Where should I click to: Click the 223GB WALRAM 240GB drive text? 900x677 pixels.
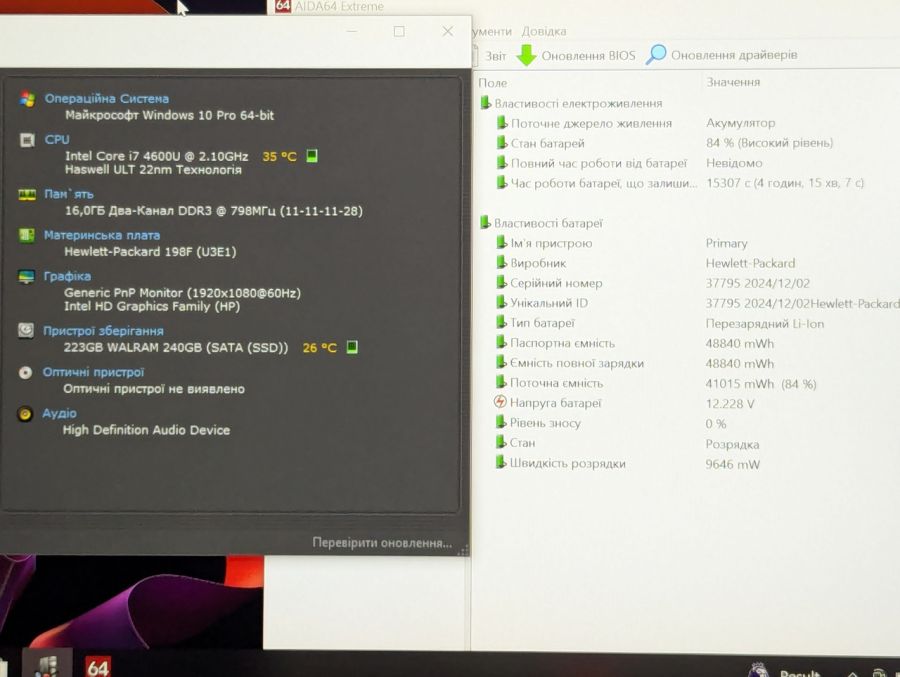pos(176,347)
